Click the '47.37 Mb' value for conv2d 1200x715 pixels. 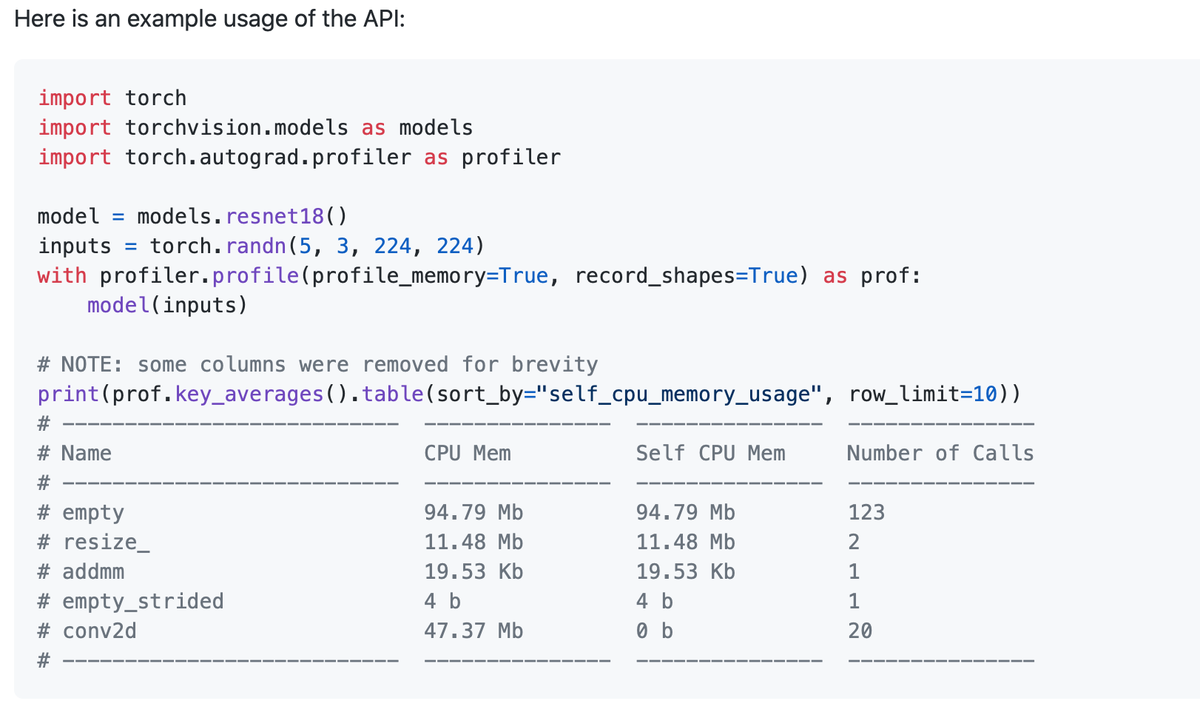[474, 631]
